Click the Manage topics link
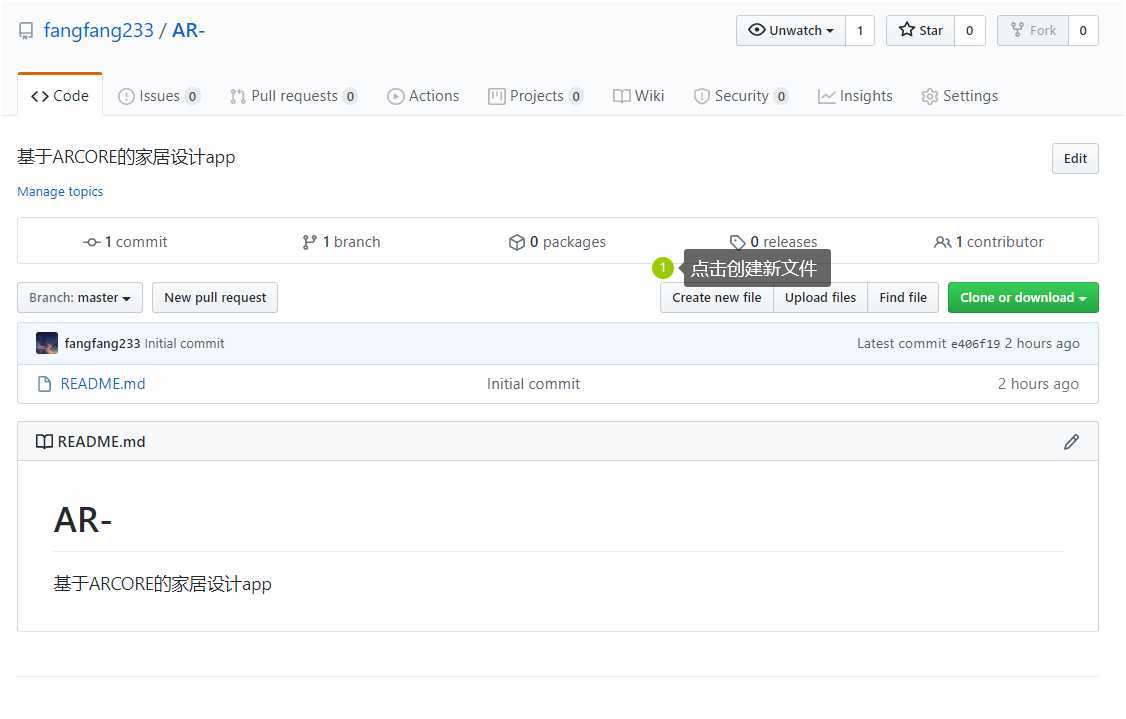1126x719 pixels. coord(60,191)
